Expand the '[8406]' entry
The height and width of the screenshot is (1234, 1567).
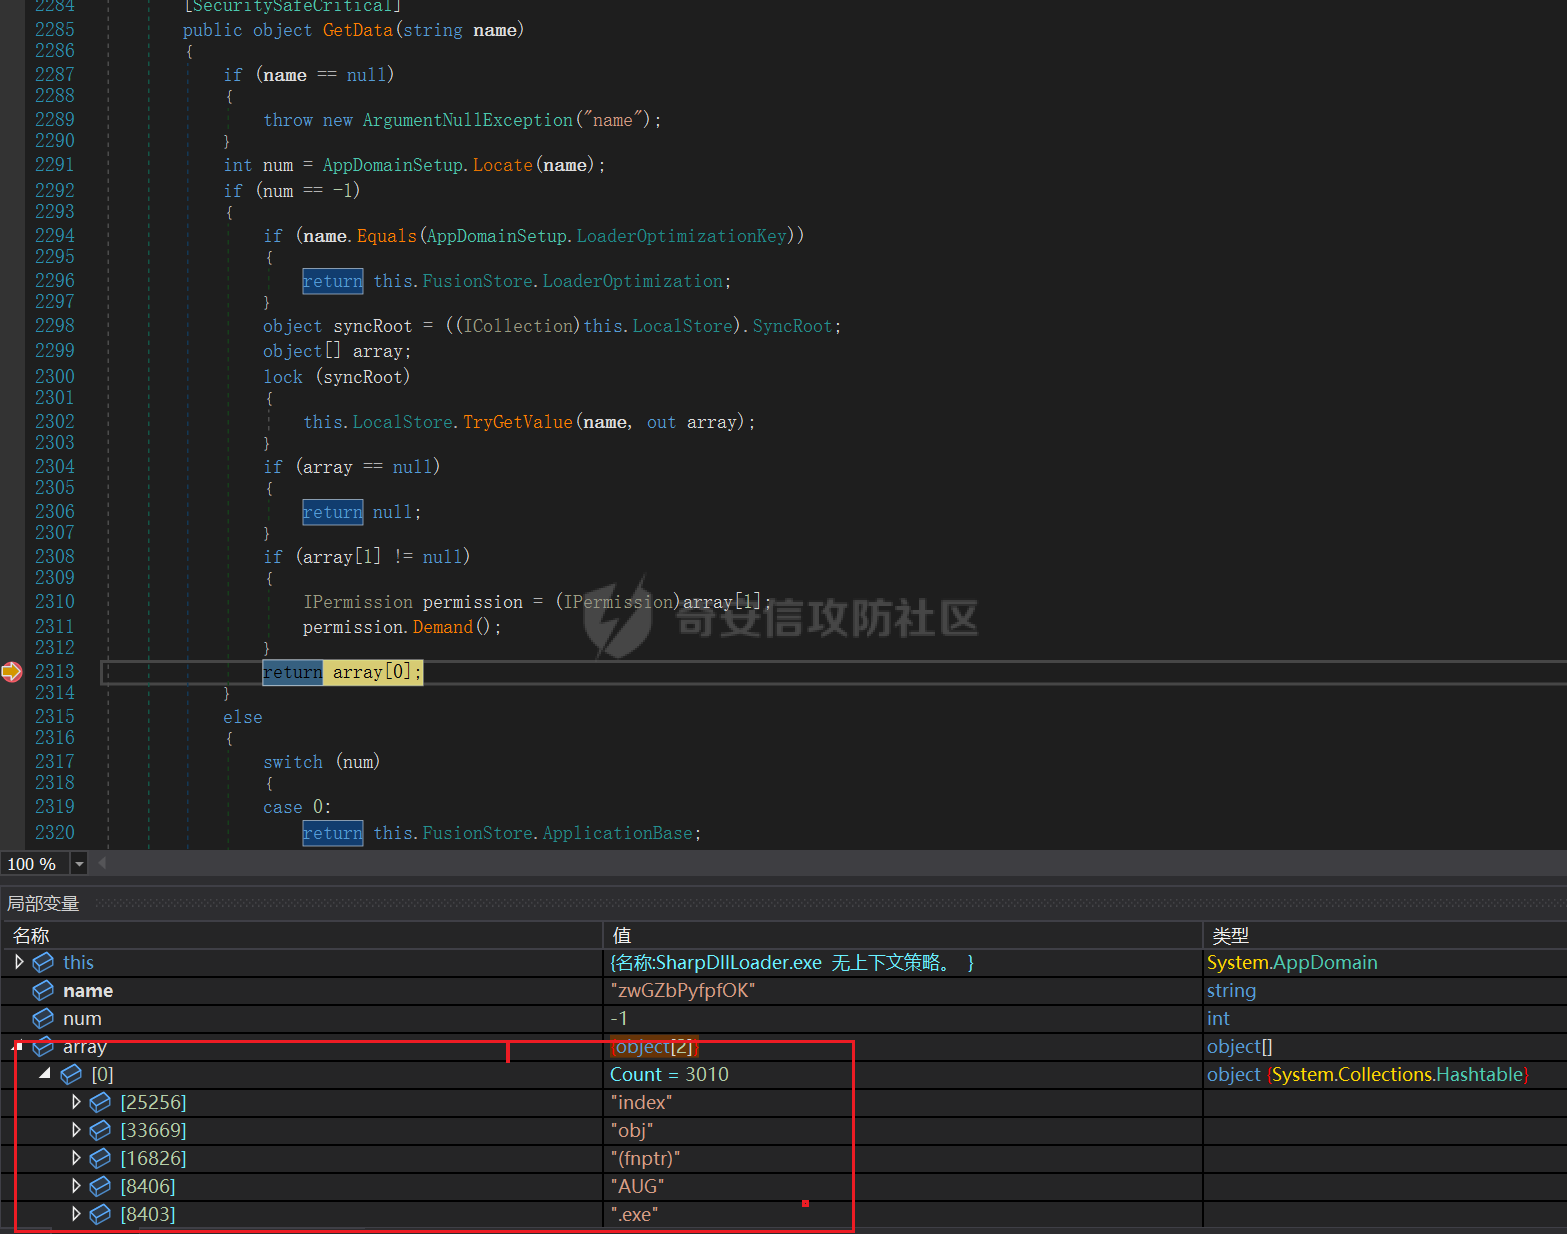[76, 1186]
